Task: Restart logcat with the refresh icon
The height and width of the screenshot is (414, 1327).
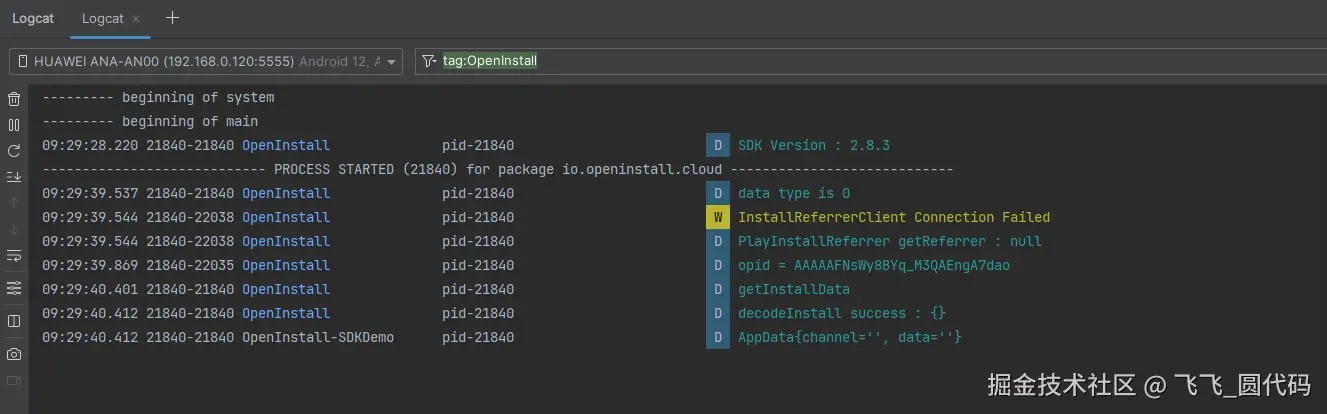Action: tap(14, 151)
